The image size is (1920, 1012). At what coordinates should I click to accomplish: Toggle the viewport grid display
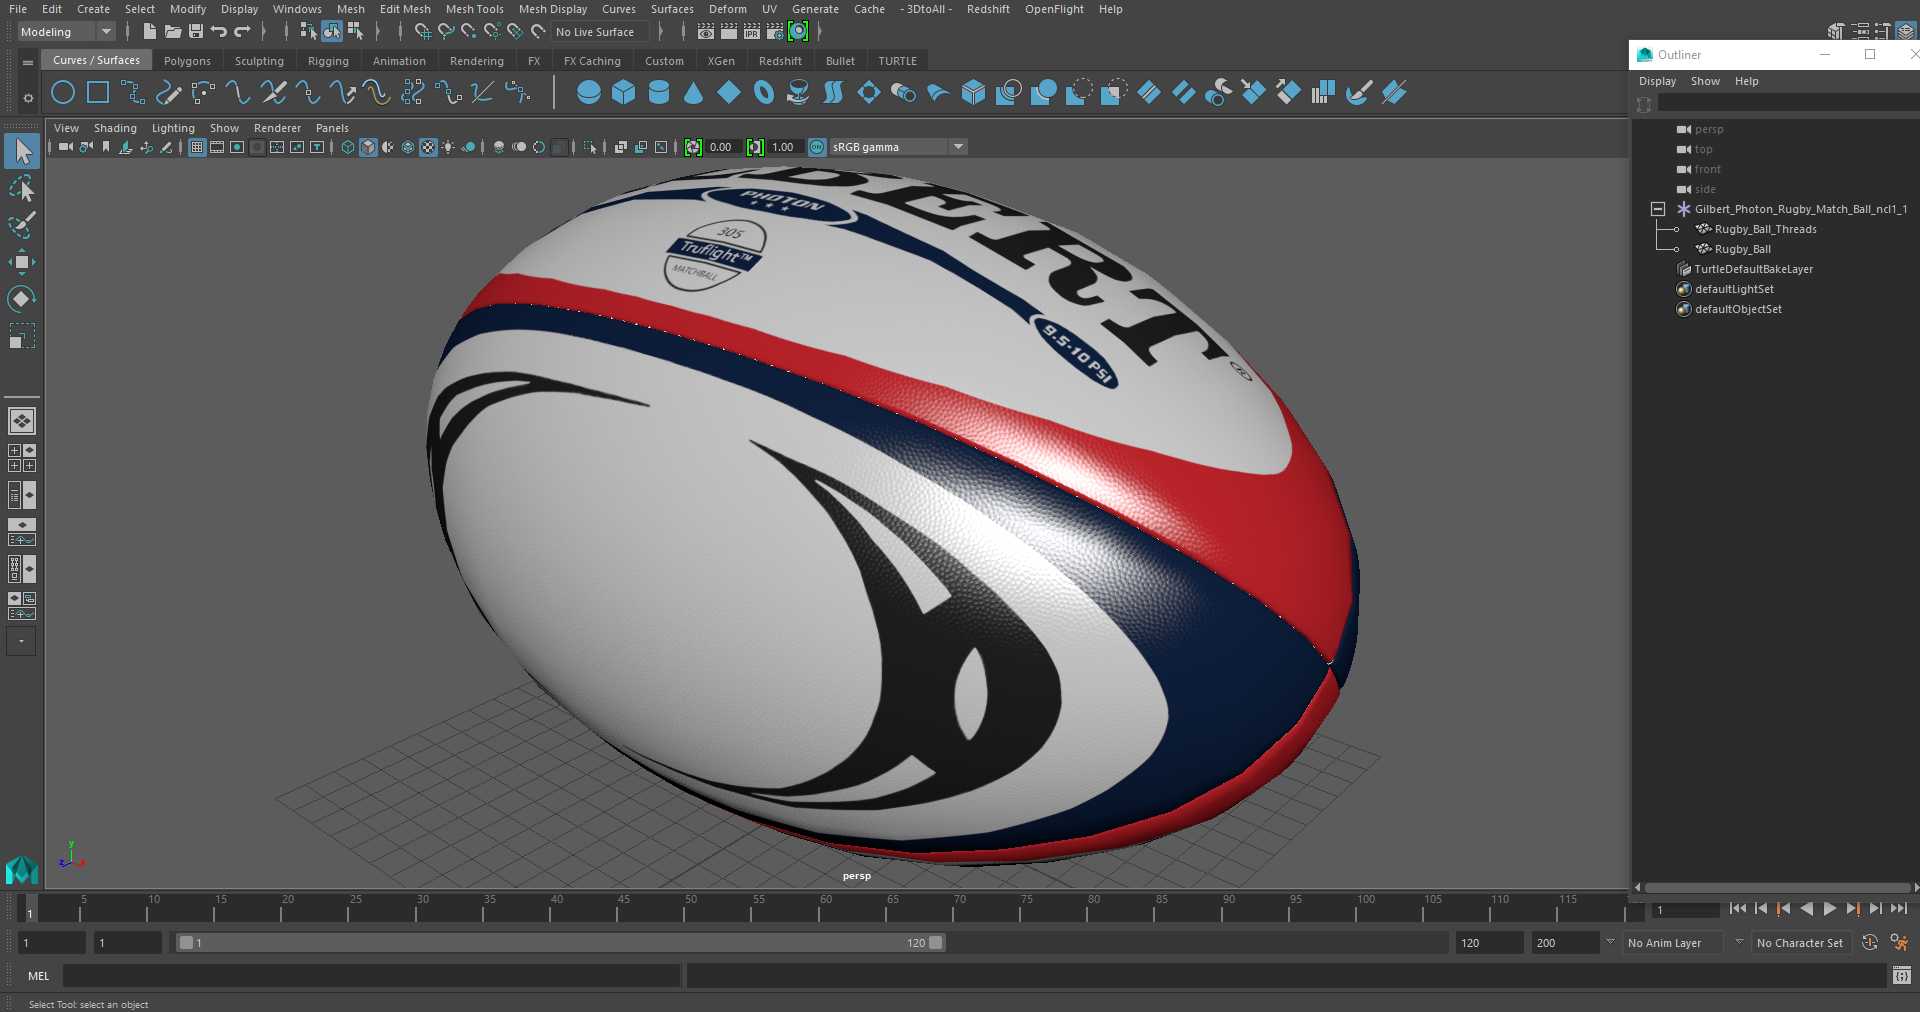point(197,147)
